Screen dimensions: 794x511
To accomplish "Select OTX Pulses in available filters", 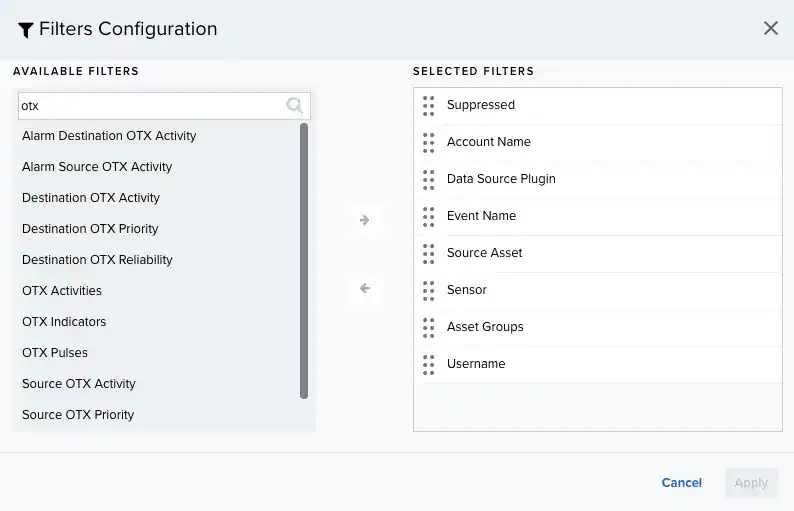I will click(55, 353).
